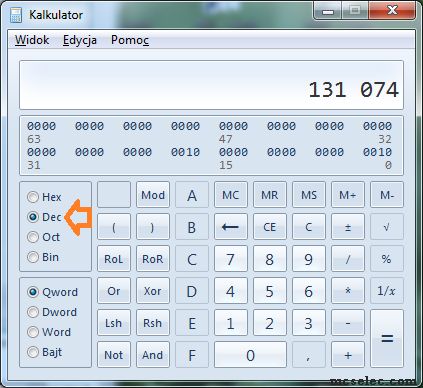The height and width of the screenshot is (388, 423).
Task: Click the division slash key
Action: point(348,259)
